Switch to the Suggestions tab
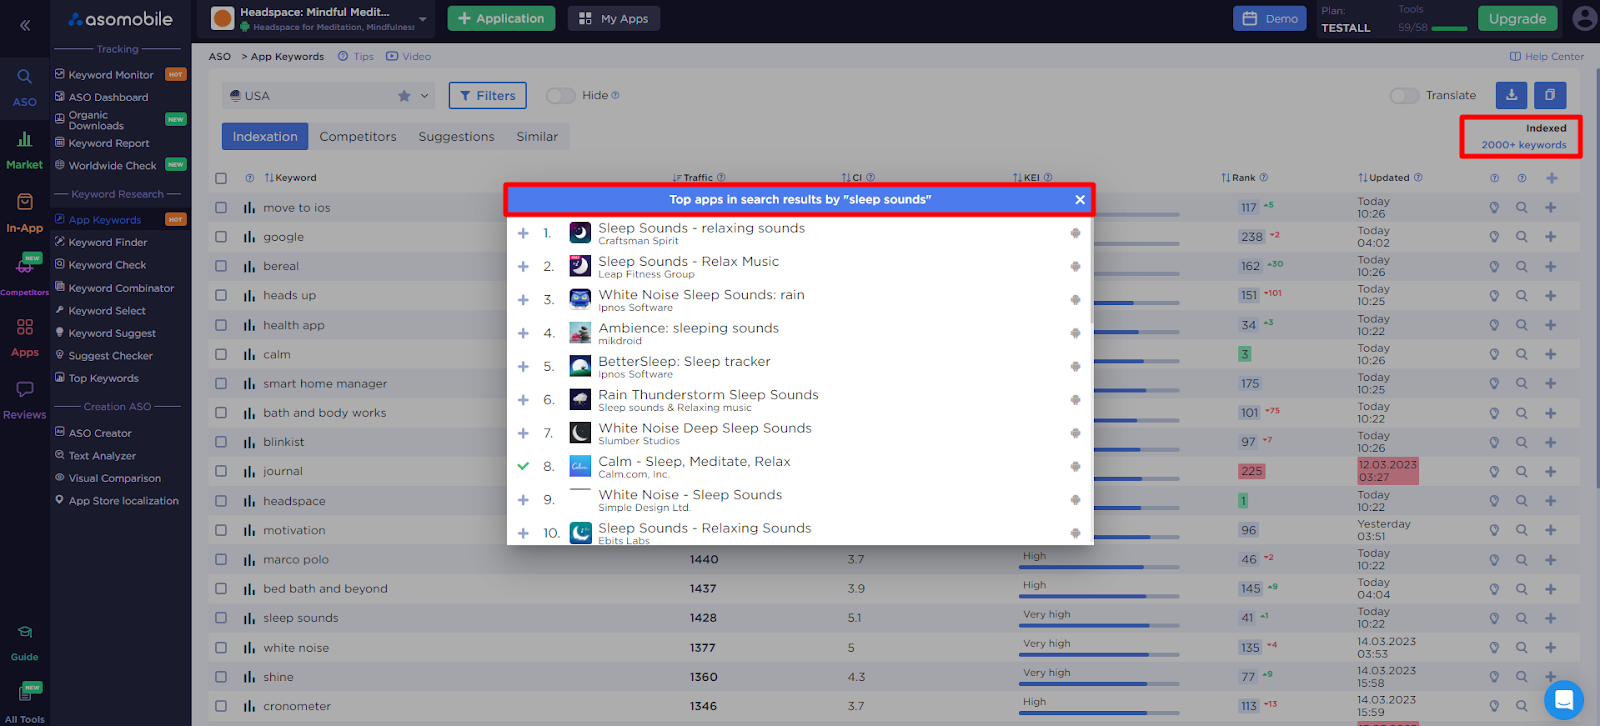1600x726 pixels. [456, 137]
